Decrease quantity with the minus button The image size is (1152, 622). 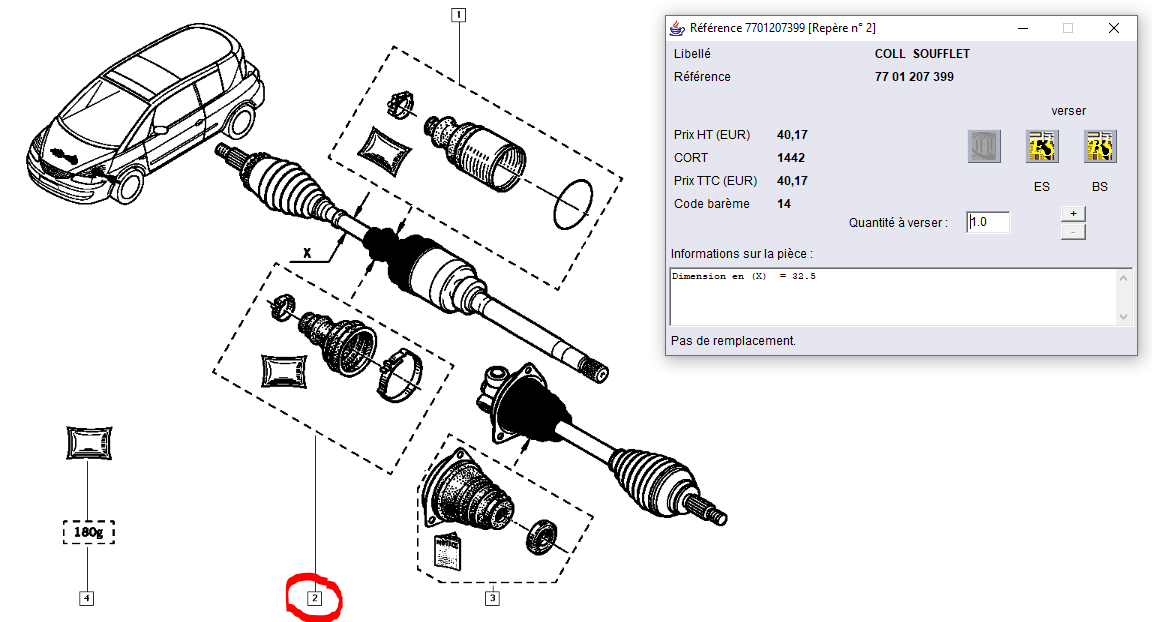[x=1072, y=232]
